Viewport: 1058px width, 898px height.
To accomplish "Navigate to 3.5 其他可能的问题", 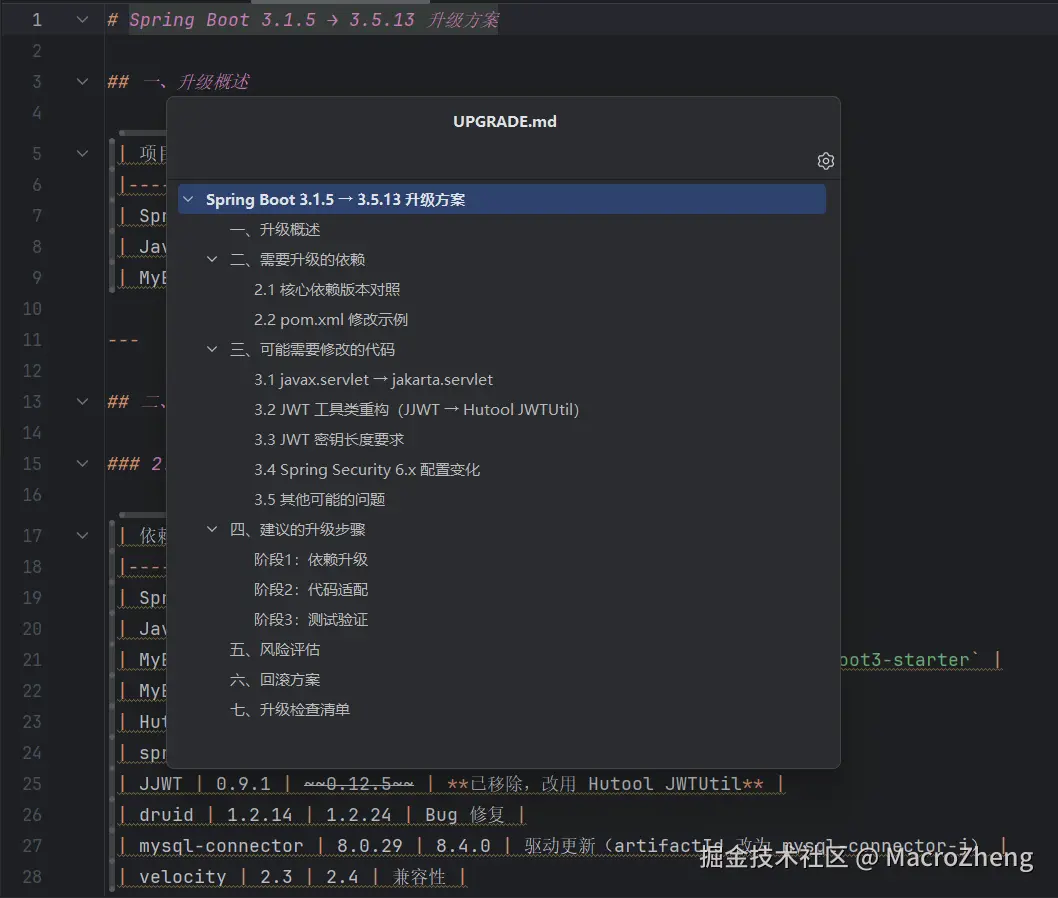I will [319, 500].
